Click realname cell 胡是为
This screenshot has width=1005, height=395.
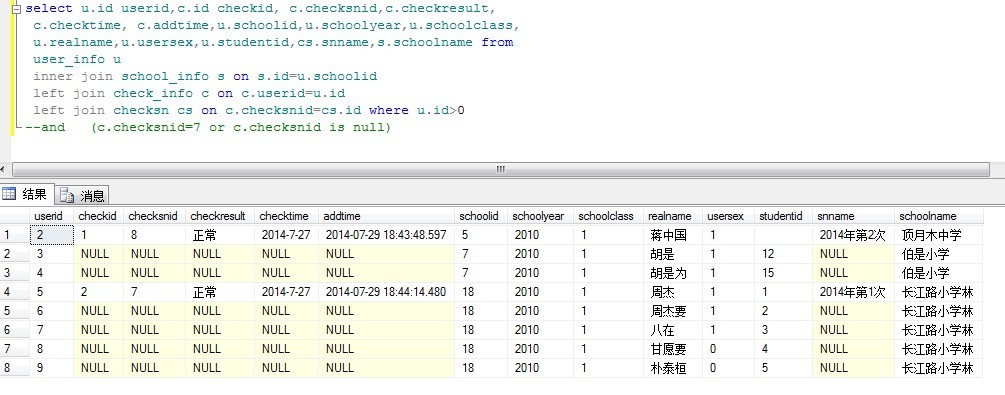click(673, 273)
